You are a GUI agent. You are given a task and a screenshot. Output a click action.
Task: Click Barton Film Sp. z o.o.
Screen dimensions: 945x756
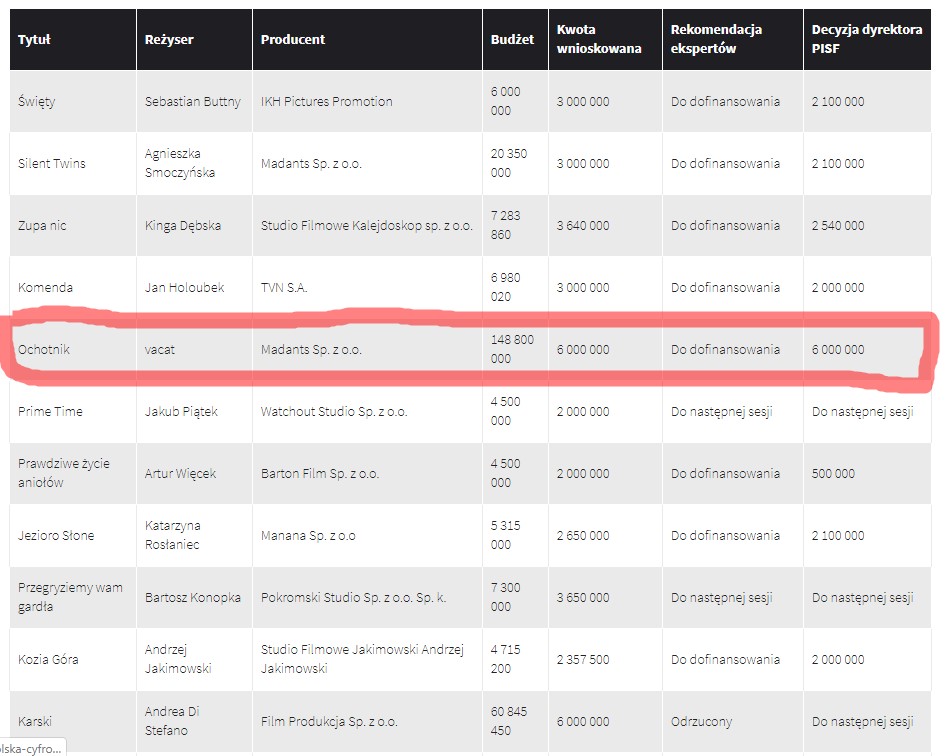tap(320, 474)
